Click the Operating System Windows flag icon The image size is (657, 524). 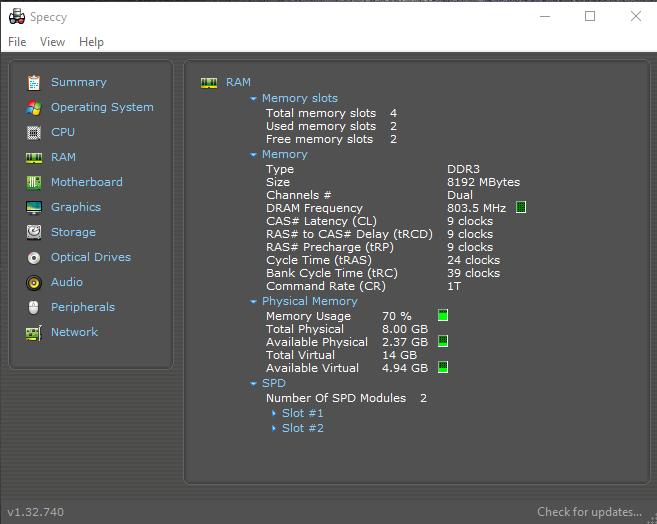pos(34,108)
